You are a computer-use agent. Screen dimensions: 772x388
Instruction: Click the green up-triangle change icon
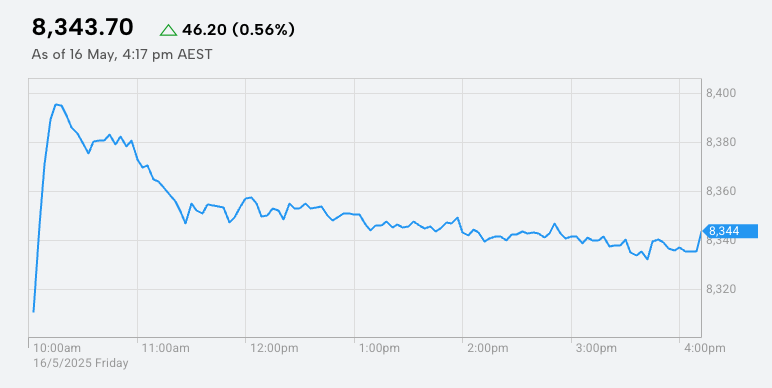[168, 30]
